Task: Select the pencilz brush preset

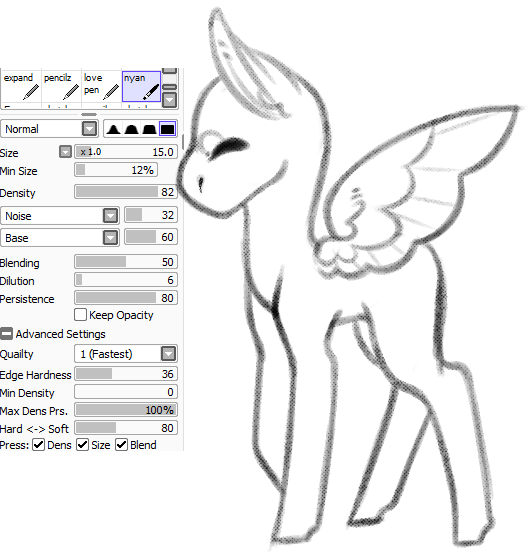Action: 61,87
